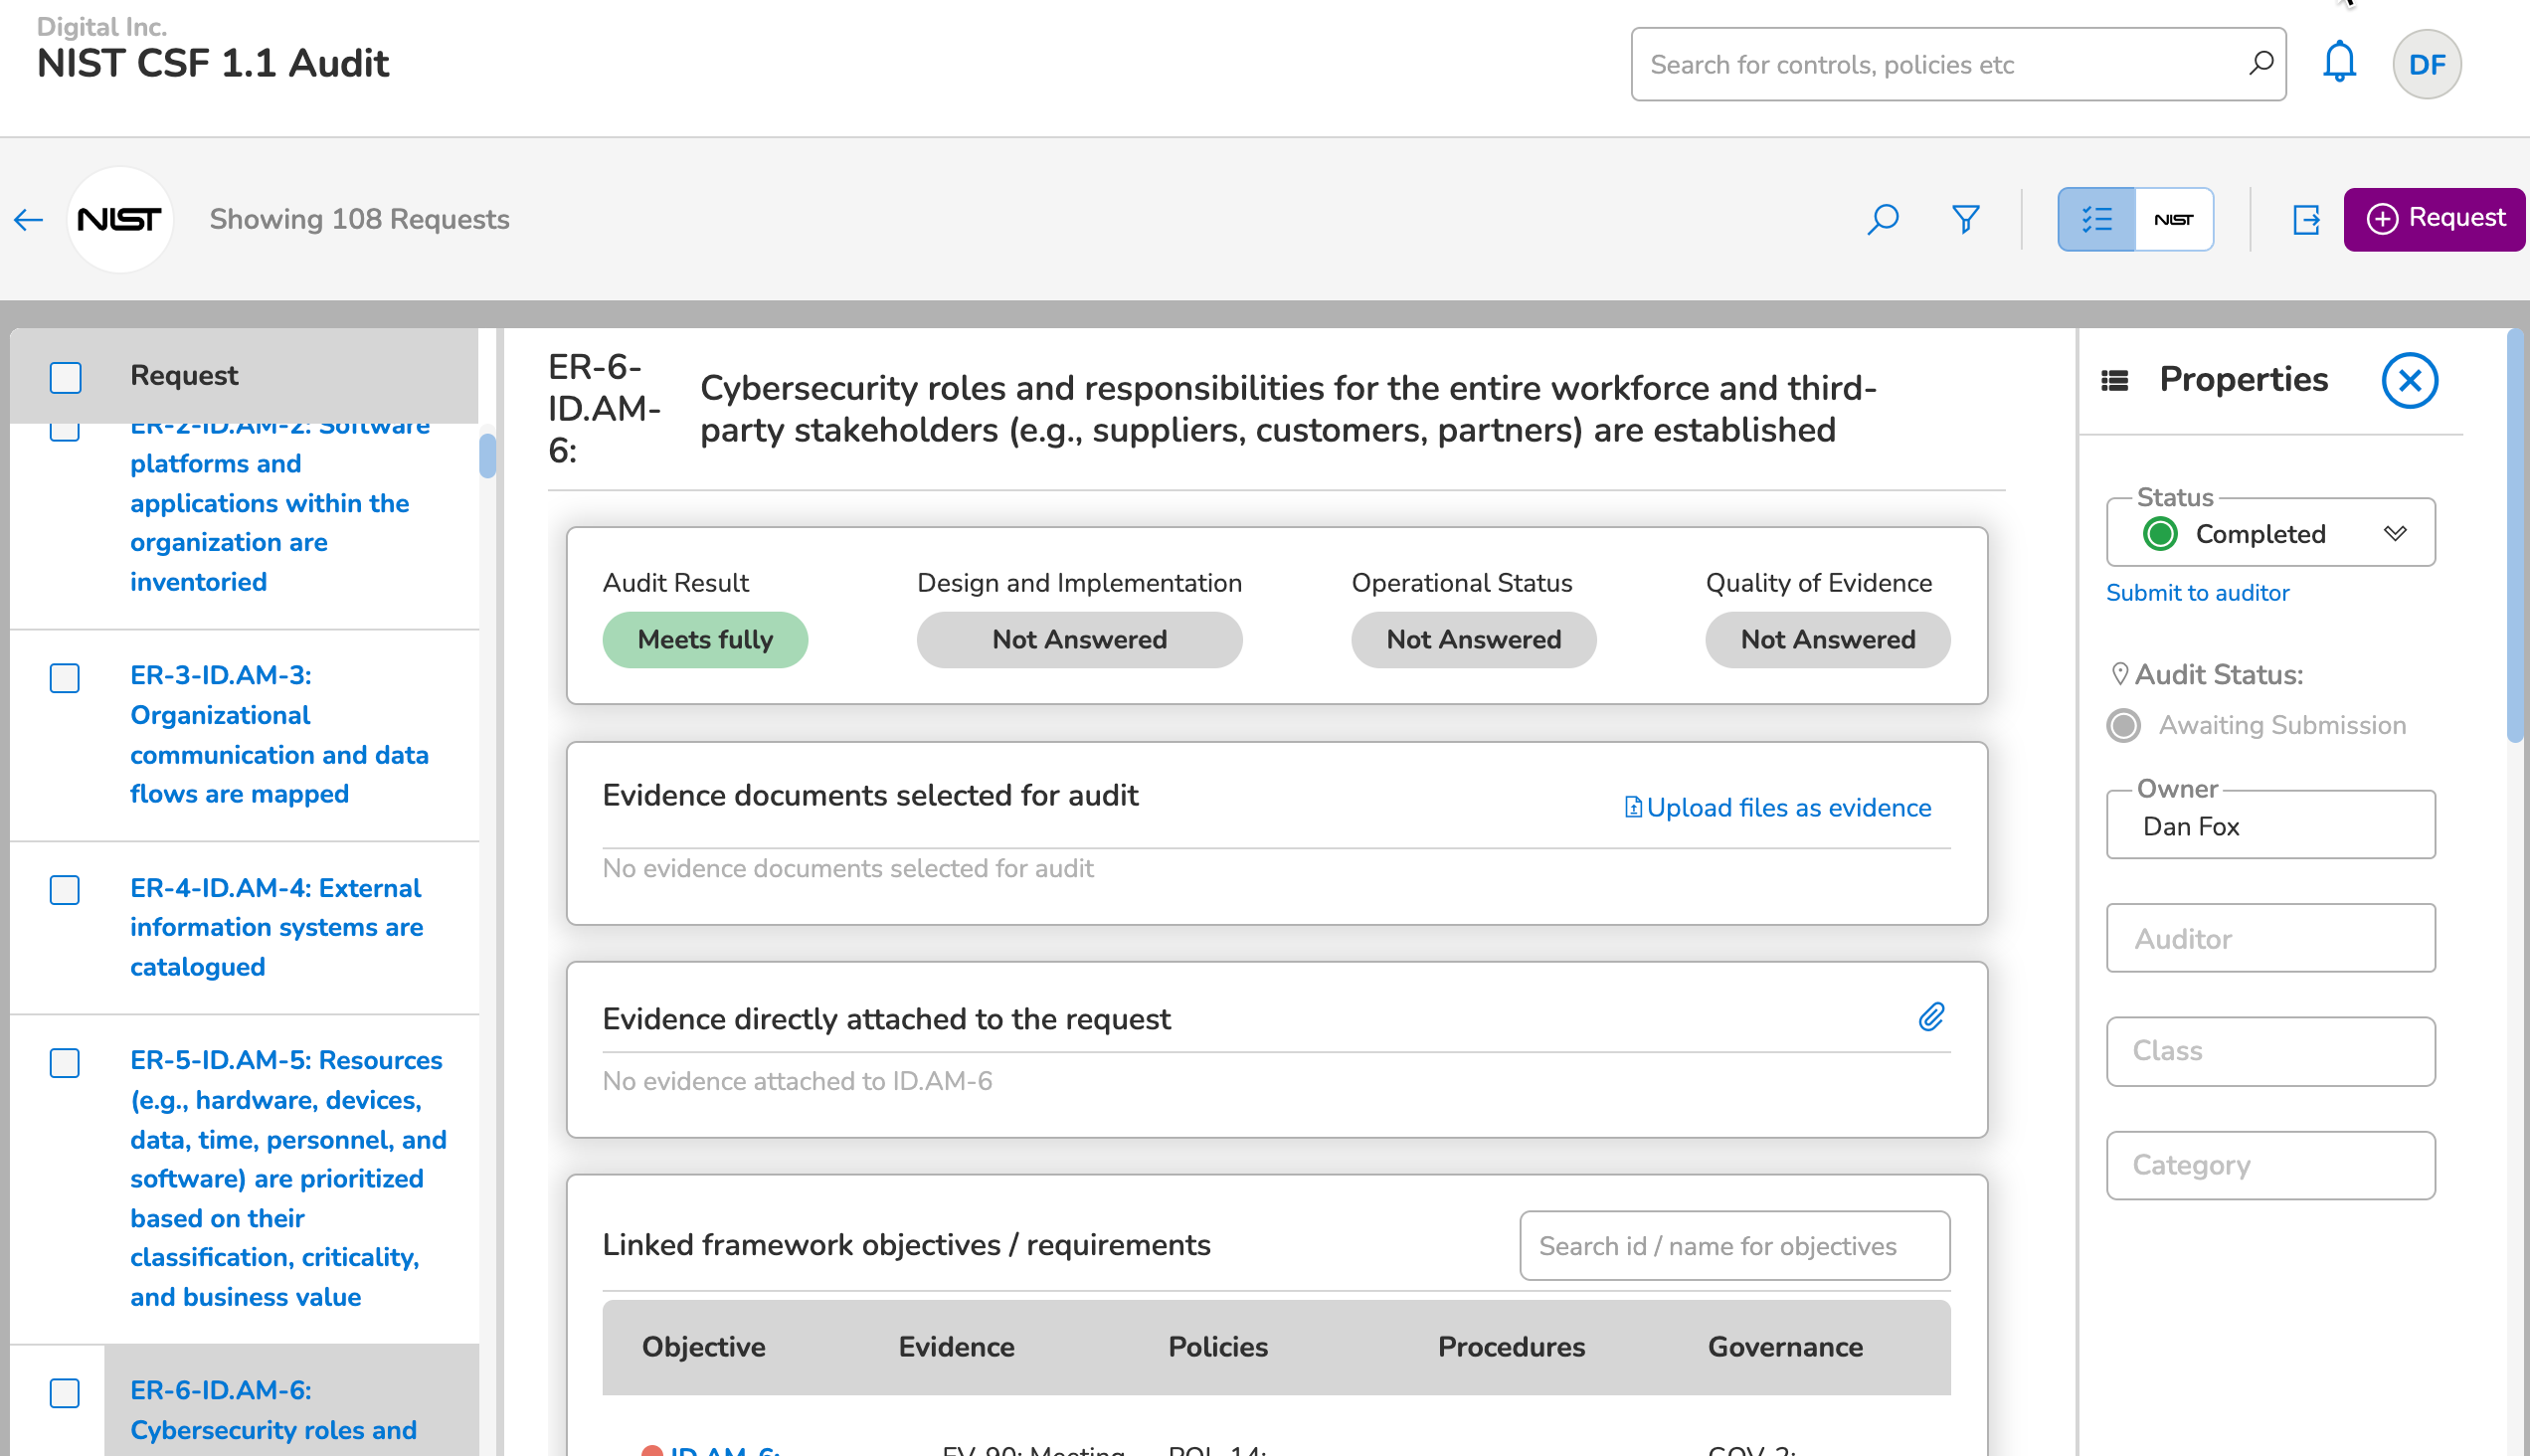Click Not Answered under Design and Implementation
This screenshot has width=2530, height=1456.
(x=1079, y=640)
